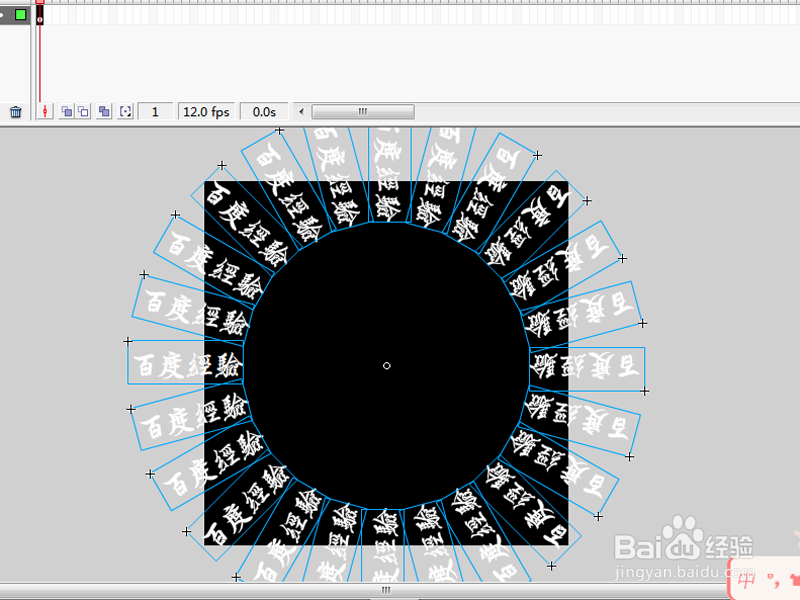Enable Onion Skin Outlines mode

pos(84,111)
